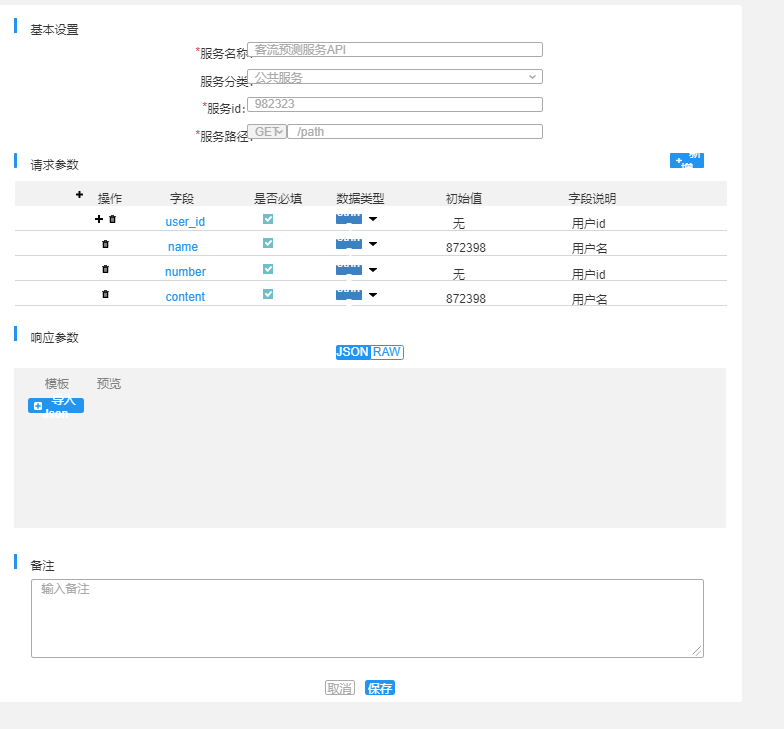This screenshot has width=784, height=729.
Task: Click the Cancel button
Action: (340, 688)
